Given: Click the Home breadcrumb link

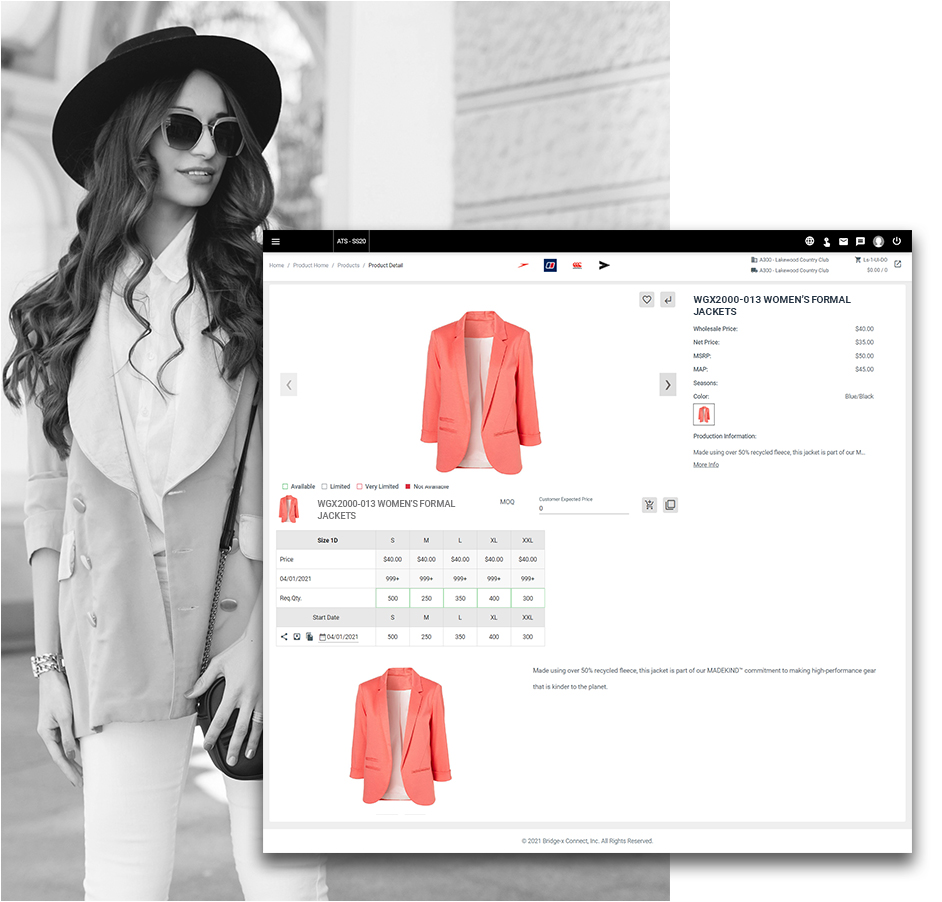Looking at the screenshot, I should pos(276,265).
